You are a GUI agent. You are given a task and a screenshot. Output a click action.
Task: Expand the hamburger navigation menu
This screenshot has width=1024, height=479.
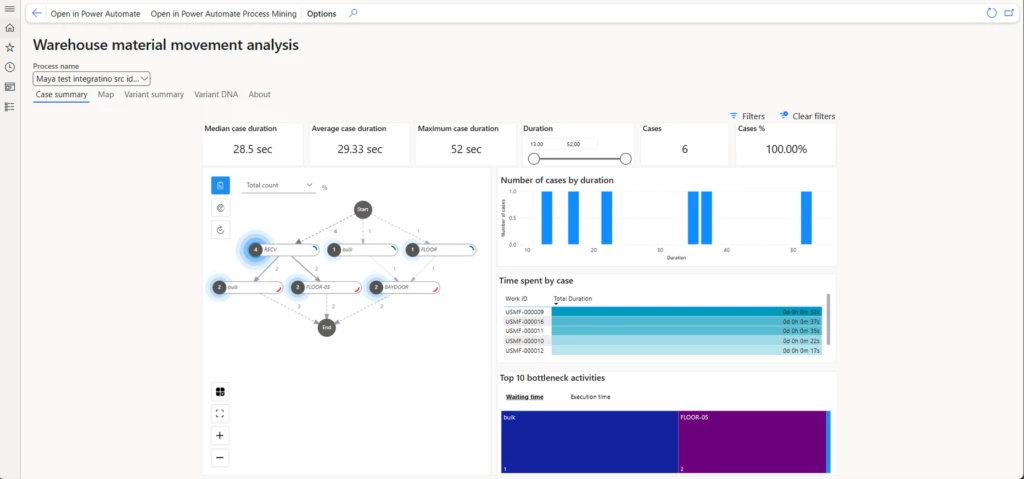point(10,9)
